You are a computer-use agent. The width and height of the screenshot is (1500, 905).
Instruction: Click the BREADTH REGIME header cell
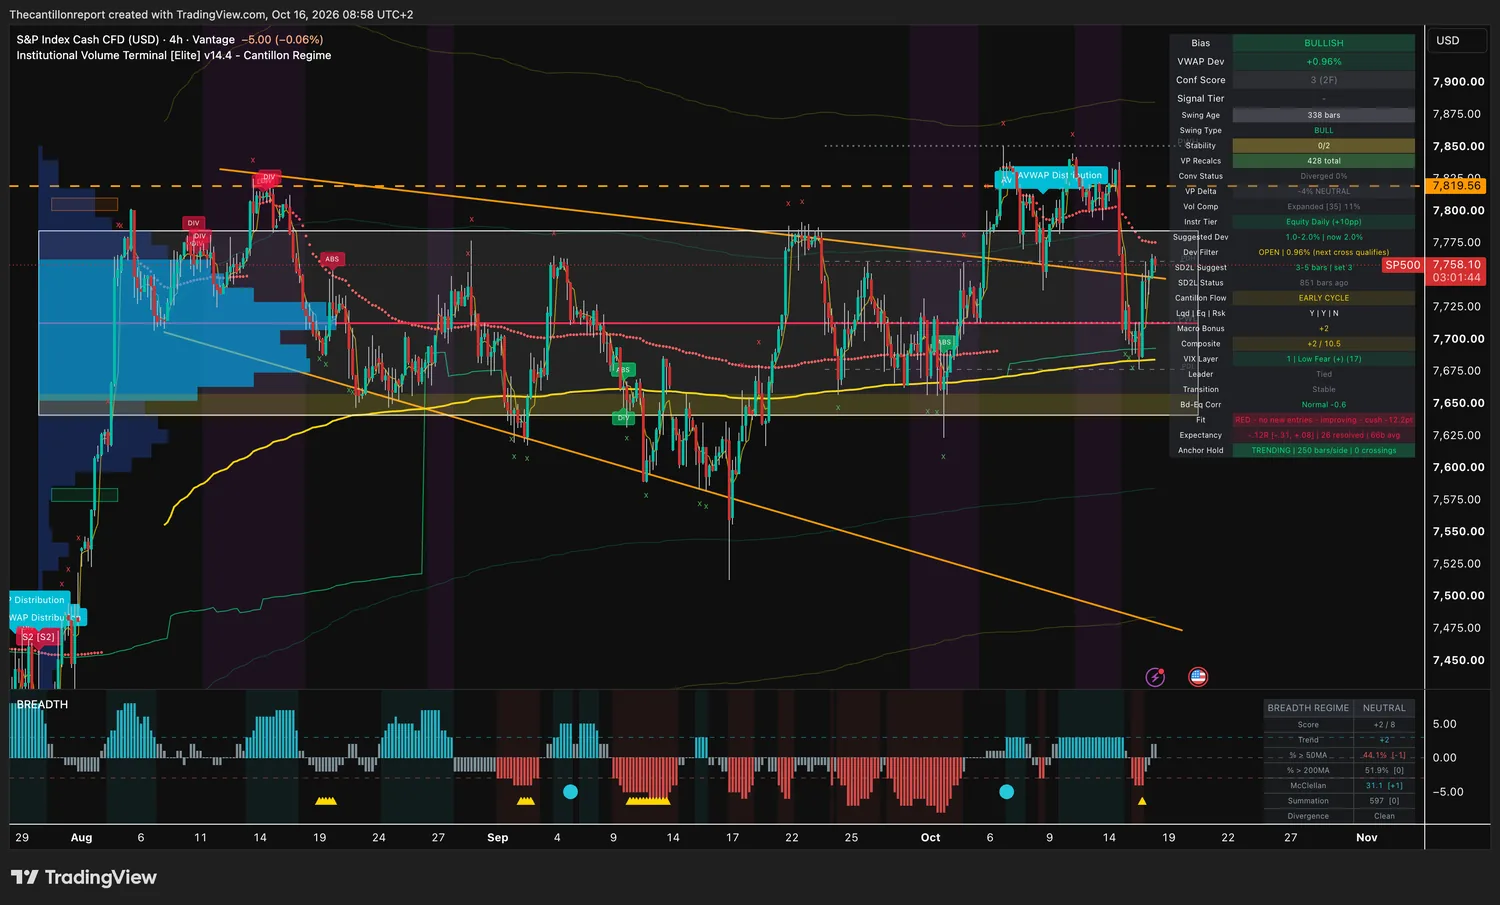pyautogui.click(x=1308, y=708)
